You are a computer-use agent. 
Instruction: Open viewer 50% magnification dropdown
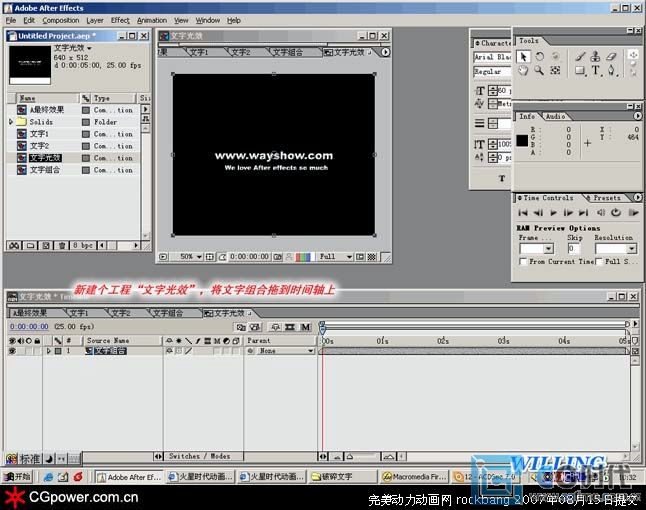191,257
